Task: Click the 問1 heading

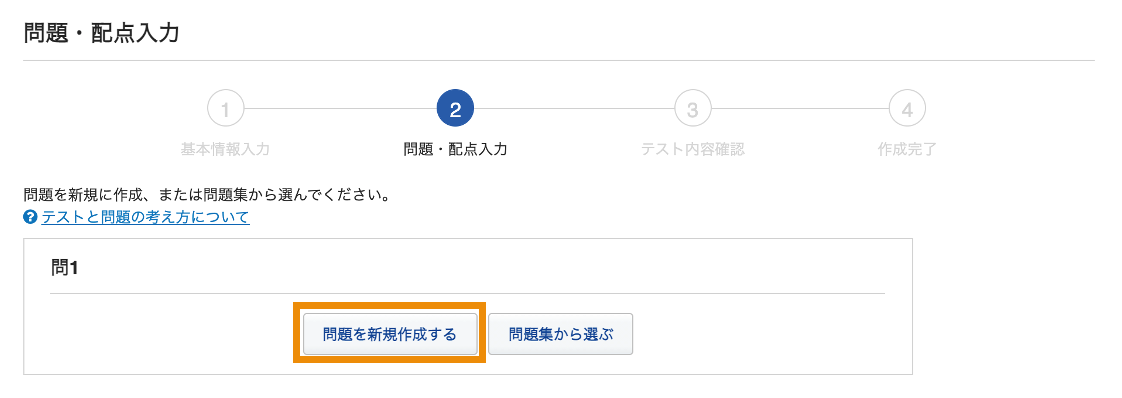Action: point(64,267)
